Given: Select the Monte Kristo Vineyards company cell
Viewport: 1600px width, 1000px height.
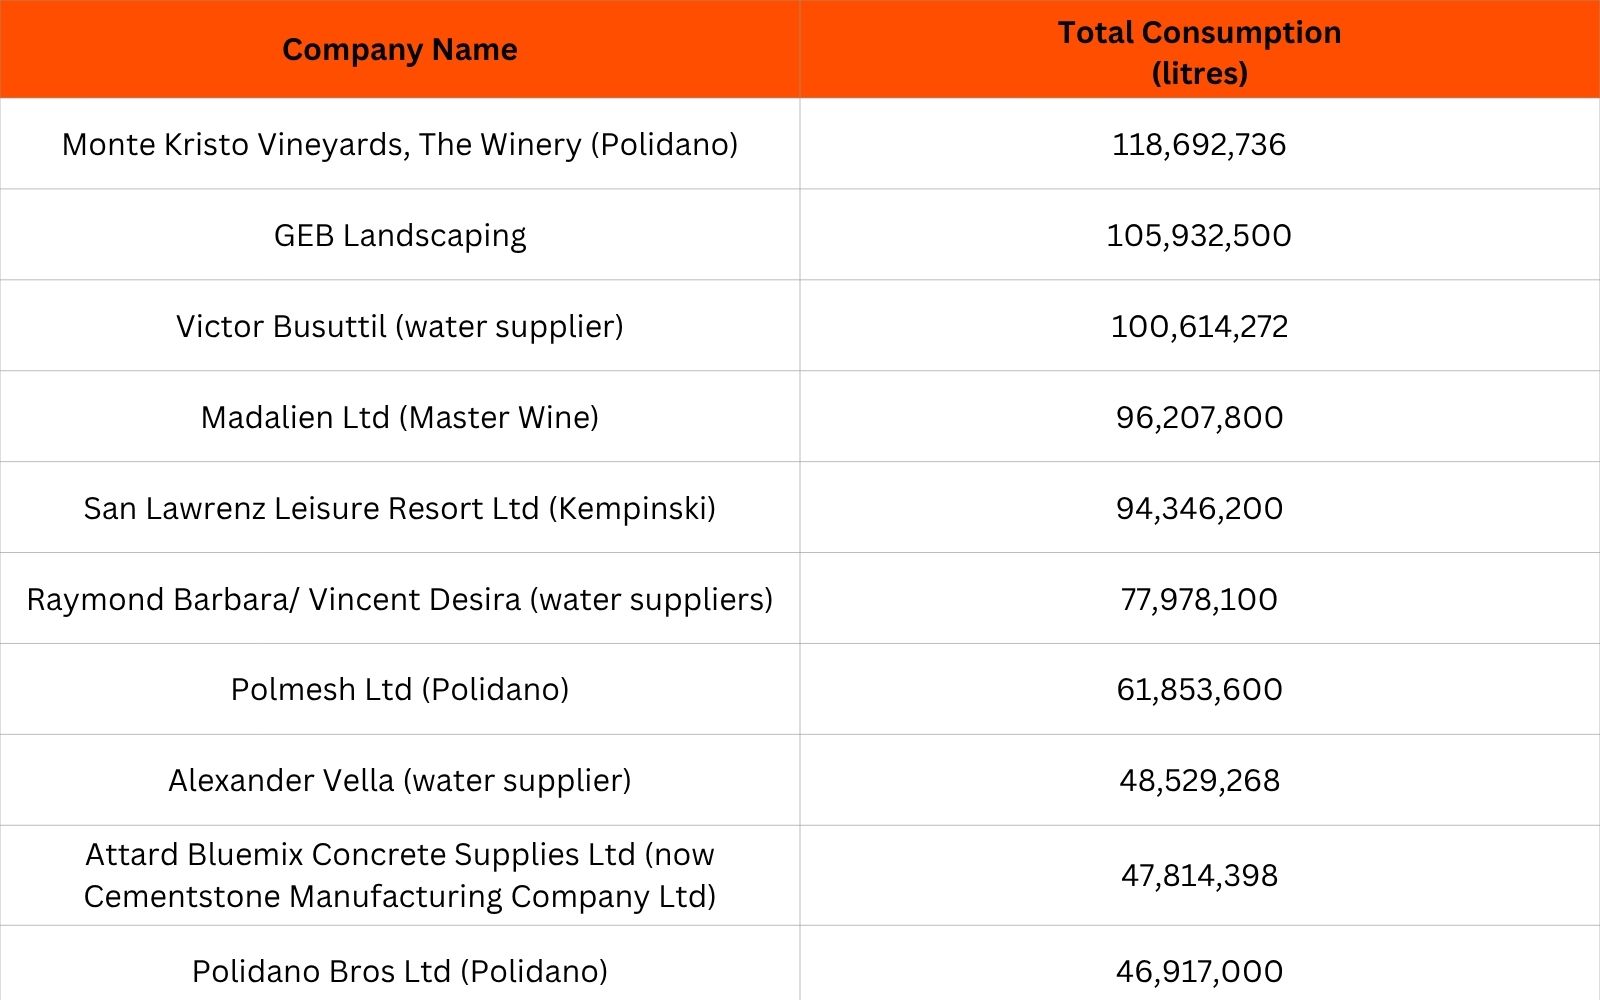Looking at the screenshot, I should click(x=400, y=144).
